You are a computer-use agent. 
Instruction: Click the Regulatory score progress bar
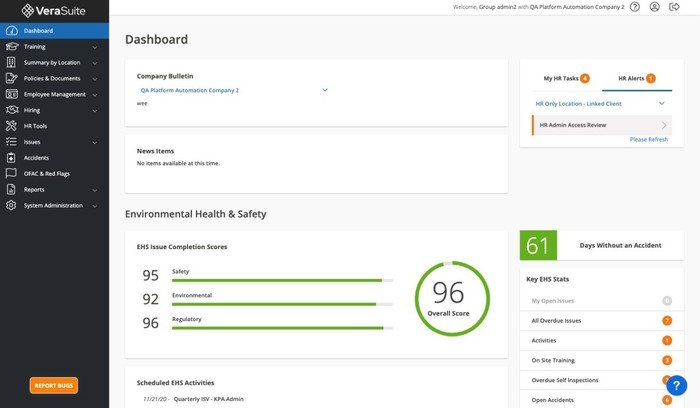[282, 328]
